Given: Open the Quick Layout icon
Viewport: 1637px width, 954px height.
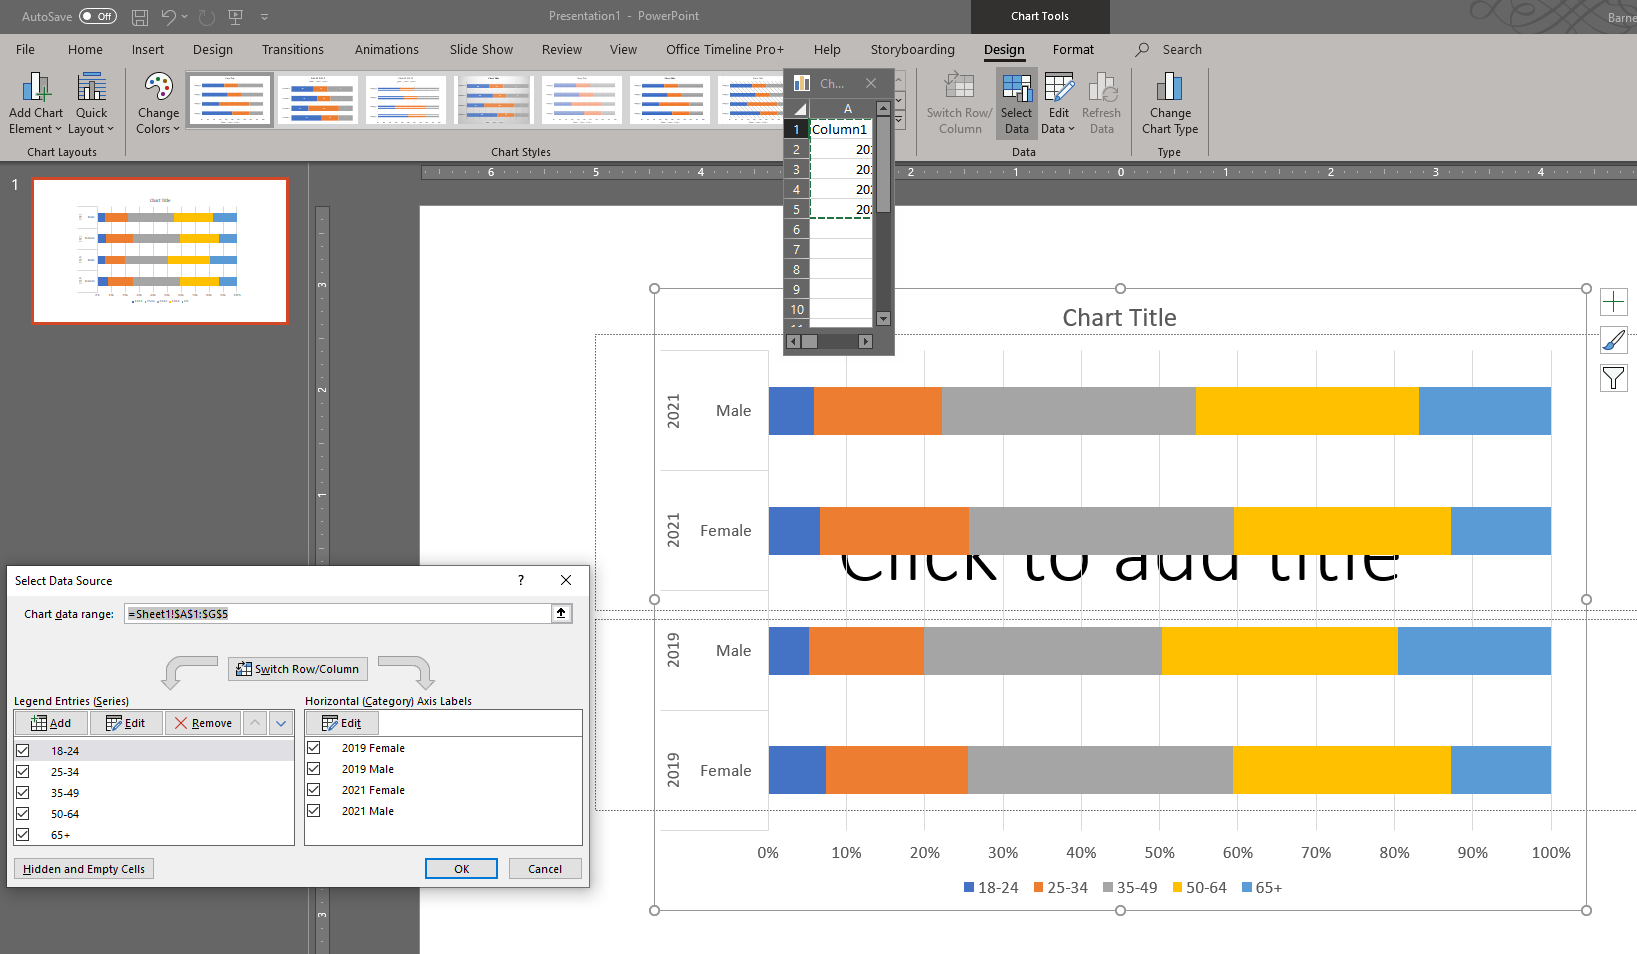Looking at the screenshot, I should tap(91, 88).
